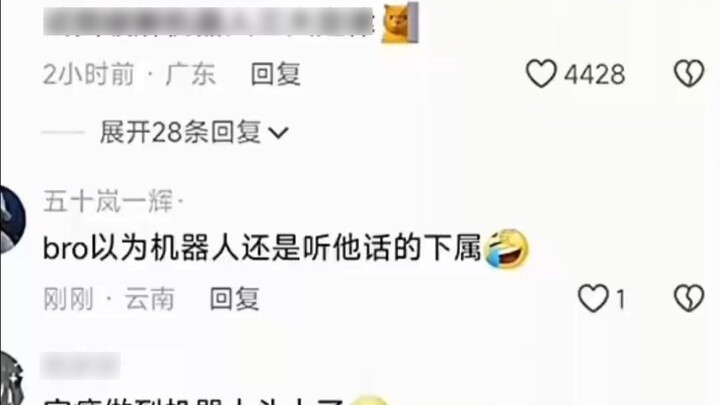720x405 pixels.
Task: Tap the 2小时前 · 广东 timestamp
Action: [129, 74]
